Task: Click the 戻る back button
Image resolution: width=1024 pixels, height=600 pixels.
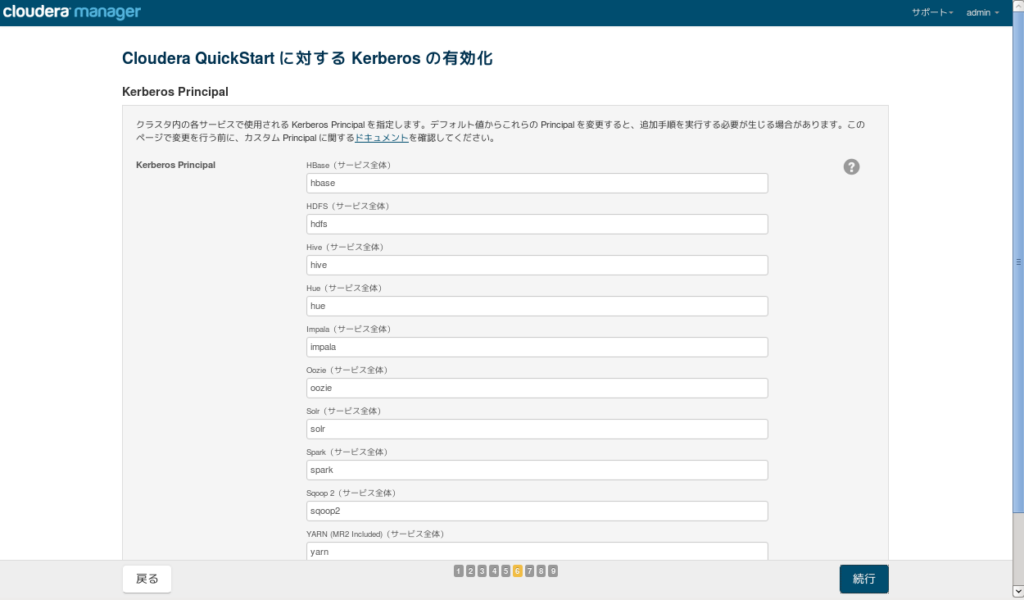Action: pyautogui.click(x=147, y=579)
